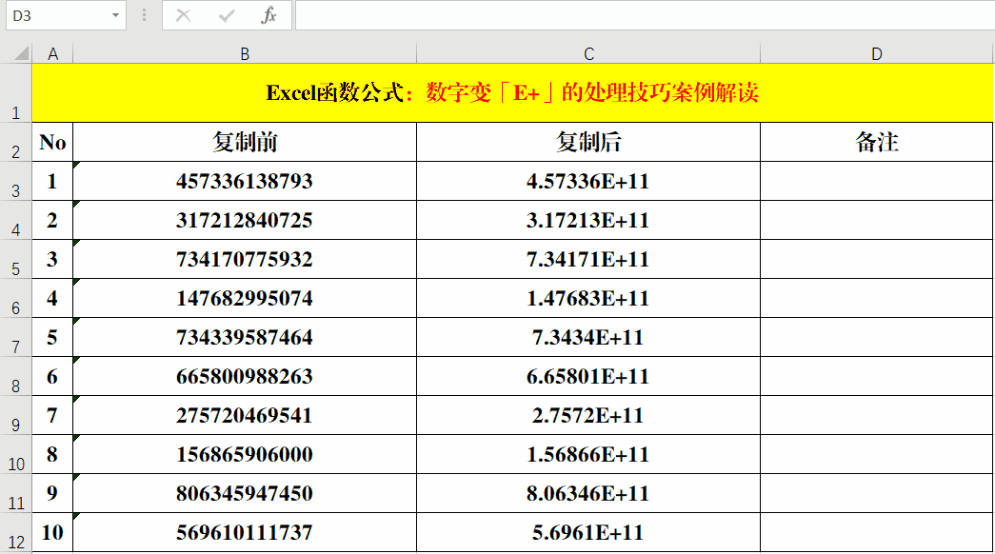Viewport: 995px width, 554px height.
Task: Click the No cell containing 5
Action: [x=53, y=337]
